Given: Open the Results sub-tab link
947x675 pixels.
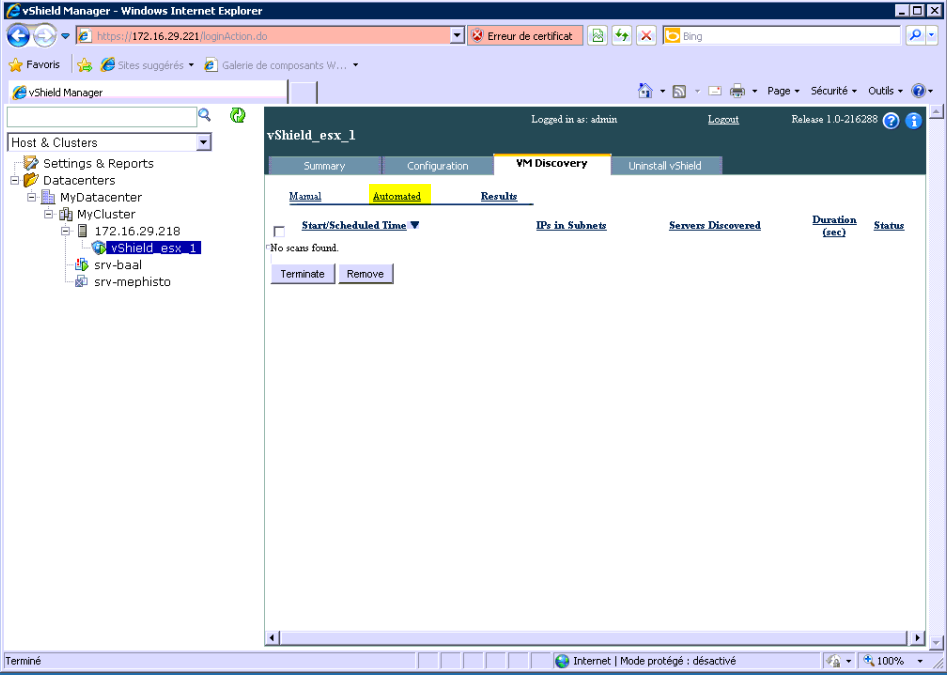Looking at the screenshot, I should tap(498, 196).
